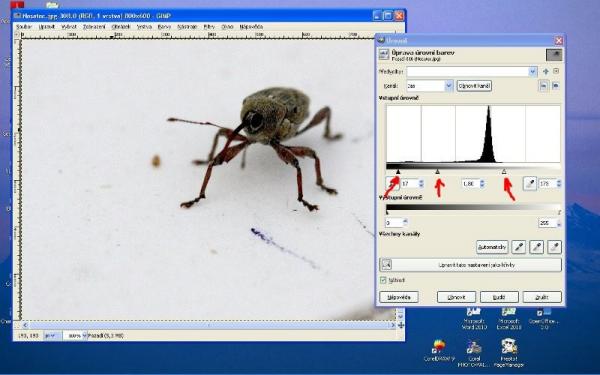Click Upravit toto nastavení jako křivky button
600x375 pixels.
point(470,265)
